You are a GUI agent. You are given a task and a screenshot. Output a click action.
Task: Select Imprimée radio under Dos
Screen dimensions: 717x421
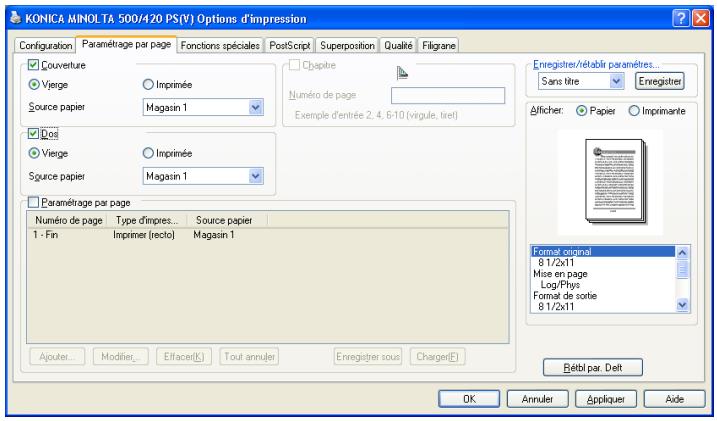point(148,153)
